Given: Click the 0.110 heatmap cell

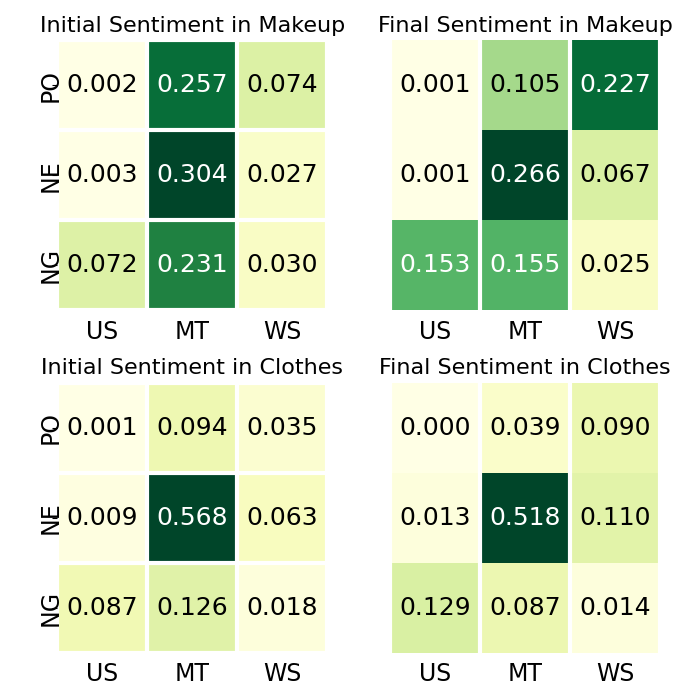Looking at the screenshot, I should click(615, 518).
